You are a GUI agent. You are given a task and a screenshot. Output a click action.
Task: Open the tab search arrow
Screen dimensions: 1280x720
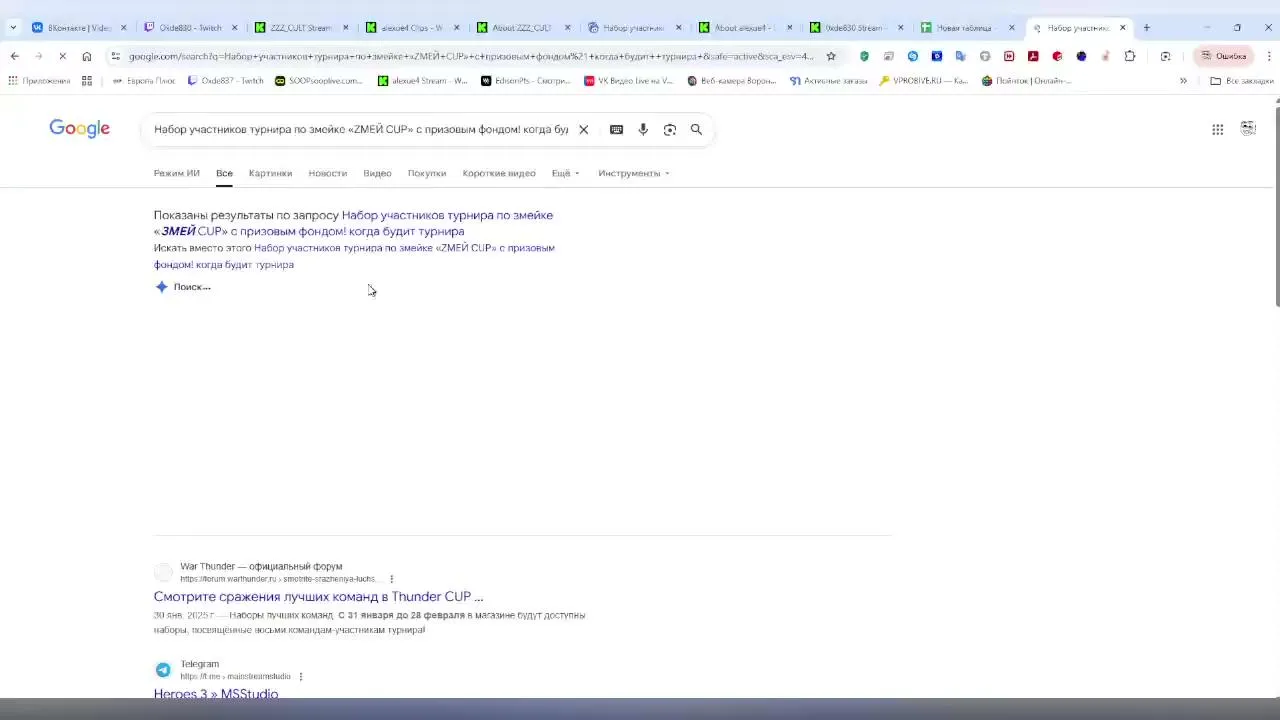(x=12, y=27)
